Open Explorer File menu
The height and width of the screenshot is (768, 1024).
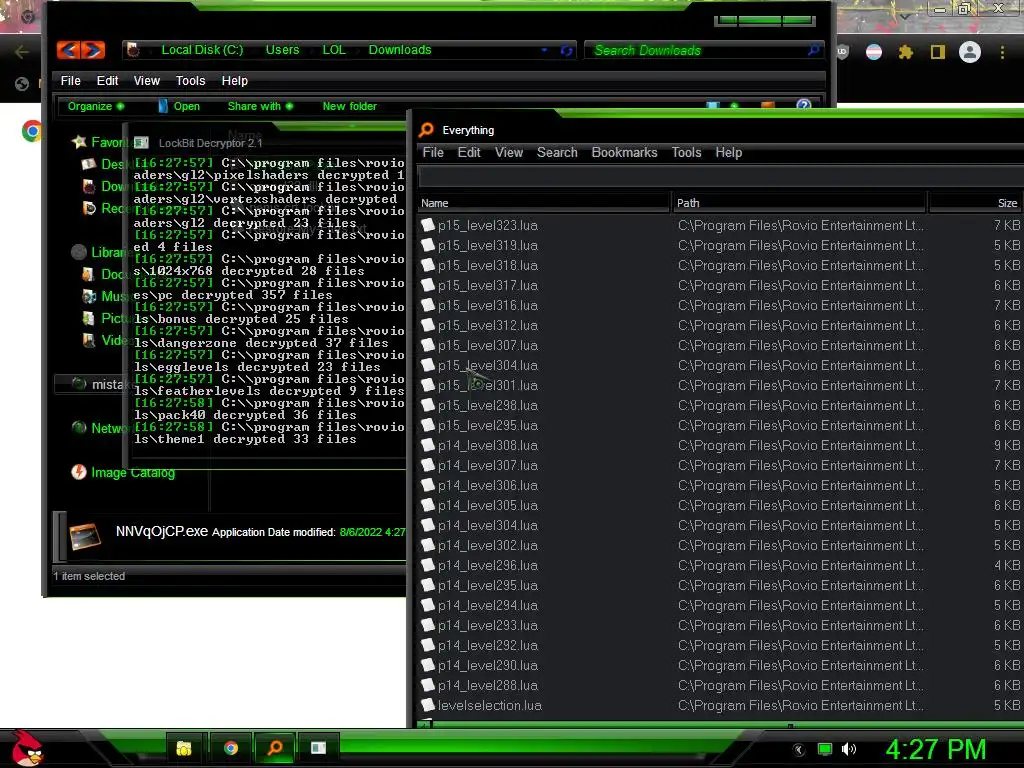(71, 80)
